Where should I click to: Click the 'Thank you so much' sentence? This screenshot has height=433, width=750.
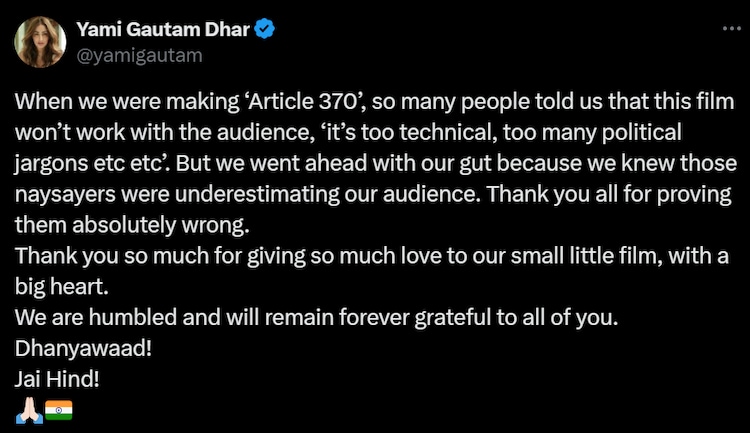pyautogui.click(x=92, y=254)
